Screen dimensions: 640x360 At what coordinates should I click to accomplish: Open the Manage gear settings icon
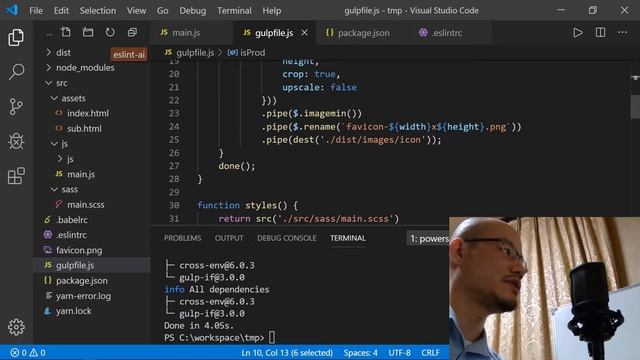coord(16,327)
